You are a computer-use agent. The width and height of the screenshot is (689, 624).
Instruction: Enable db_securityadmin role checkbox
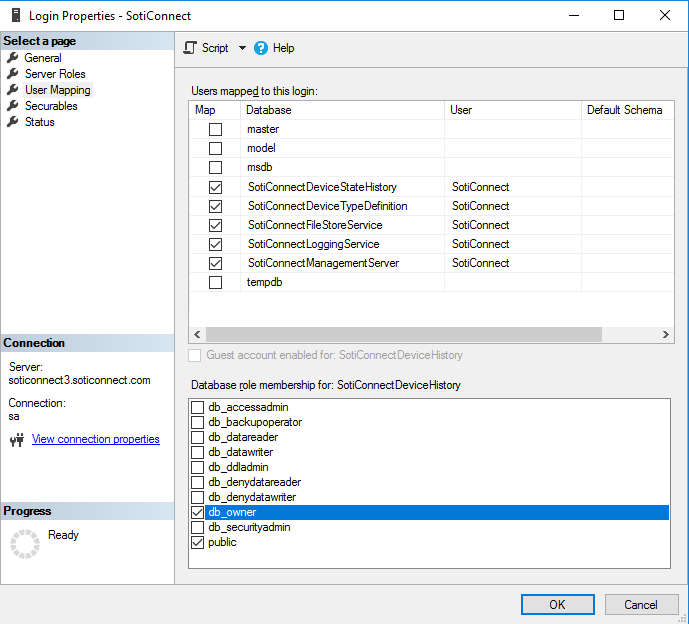198,527
